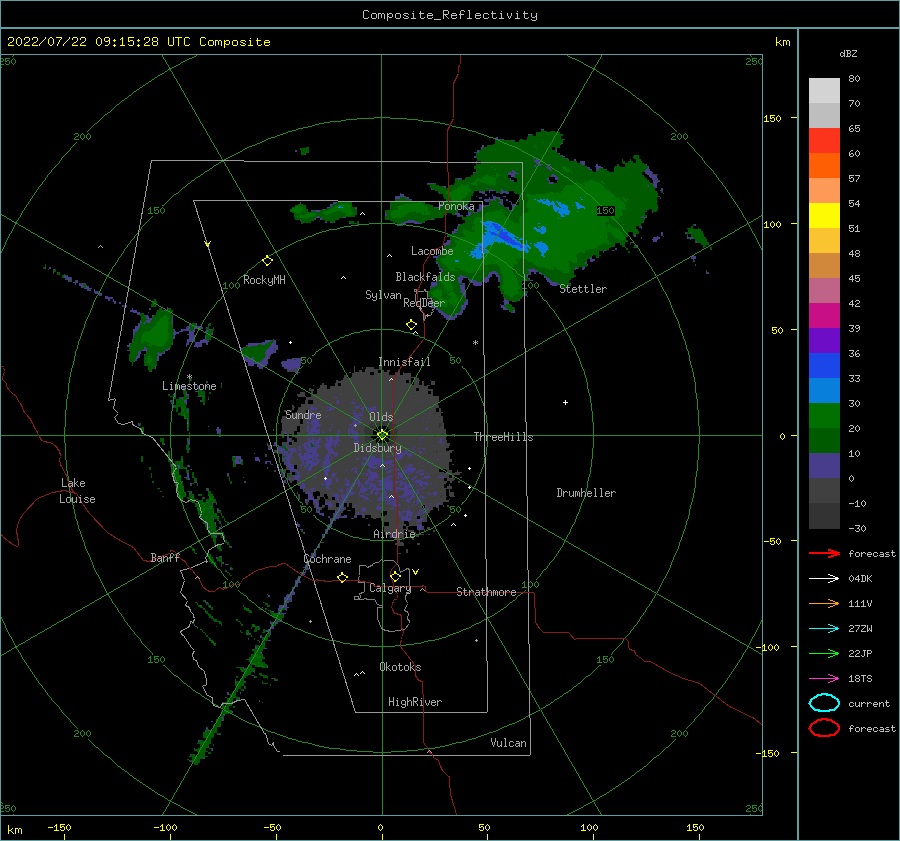Click the RockyMH label

[x=264, y=280]
